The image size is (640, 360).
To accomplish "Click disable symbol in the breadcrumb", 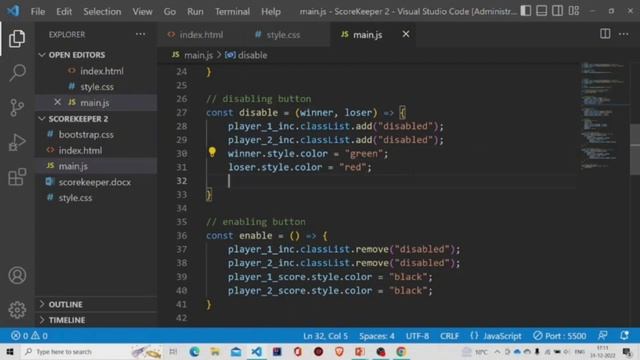I will 247,55.
